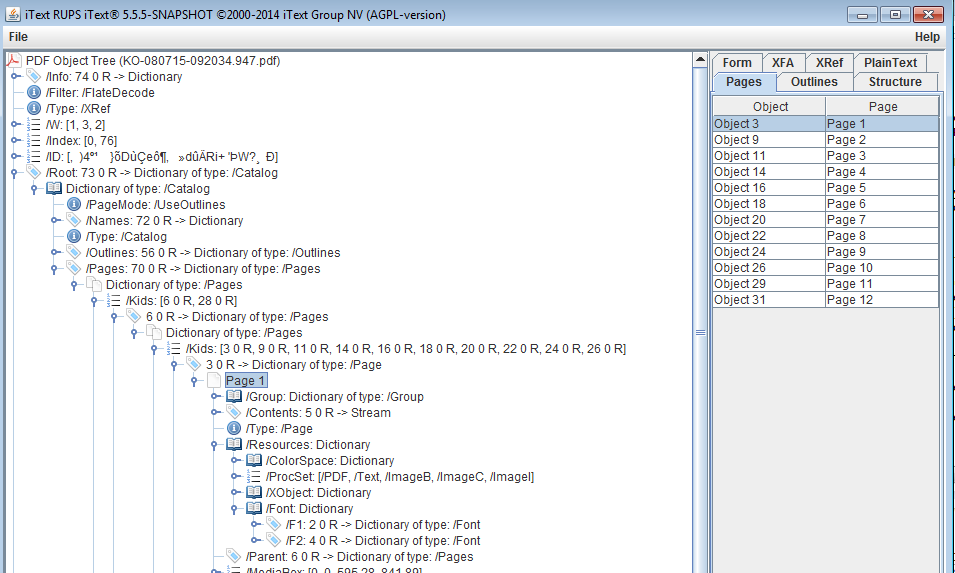This screenshot has width=955, height=573.
Task: Click the Page column header
Action: pyautogui.click(x=883, y=107)
